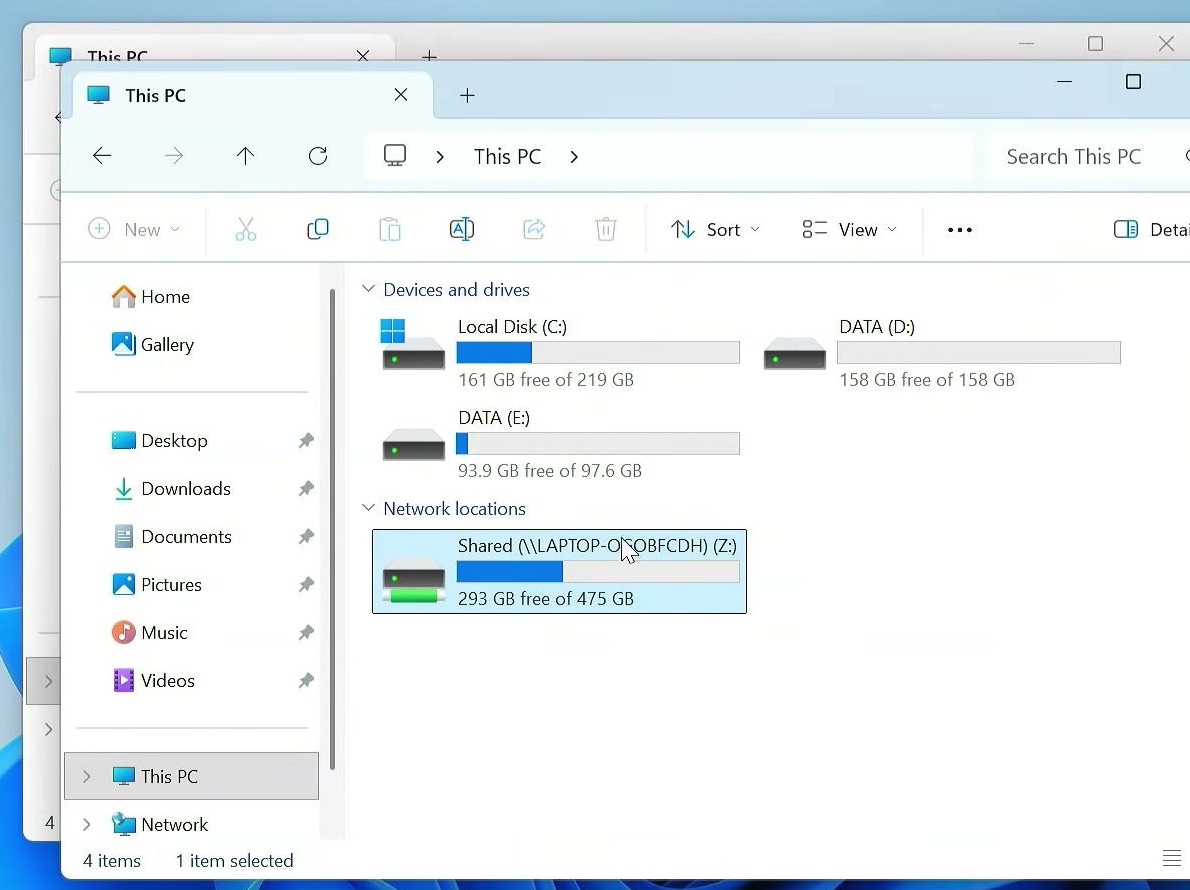
Task: Add a new tab in front window
Action: [468, 96]
